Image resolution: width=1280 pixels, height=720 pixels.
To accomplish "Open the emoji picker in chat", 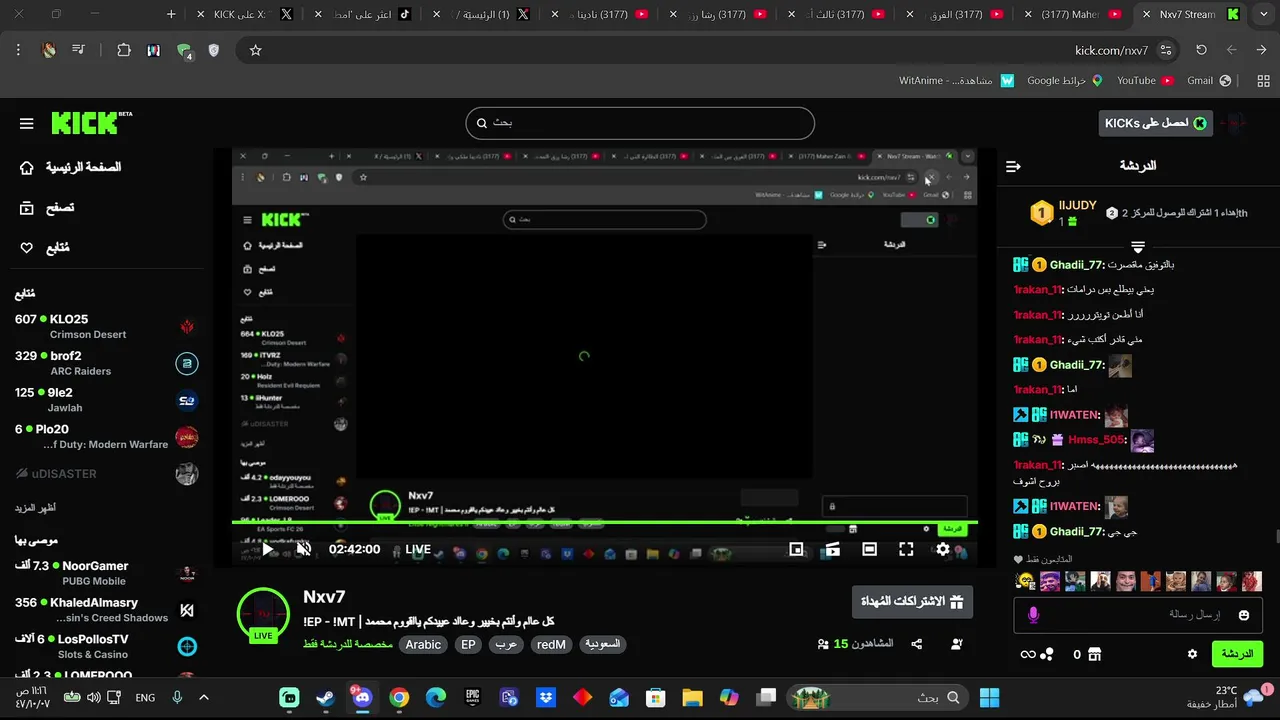I will point(1244,615).
